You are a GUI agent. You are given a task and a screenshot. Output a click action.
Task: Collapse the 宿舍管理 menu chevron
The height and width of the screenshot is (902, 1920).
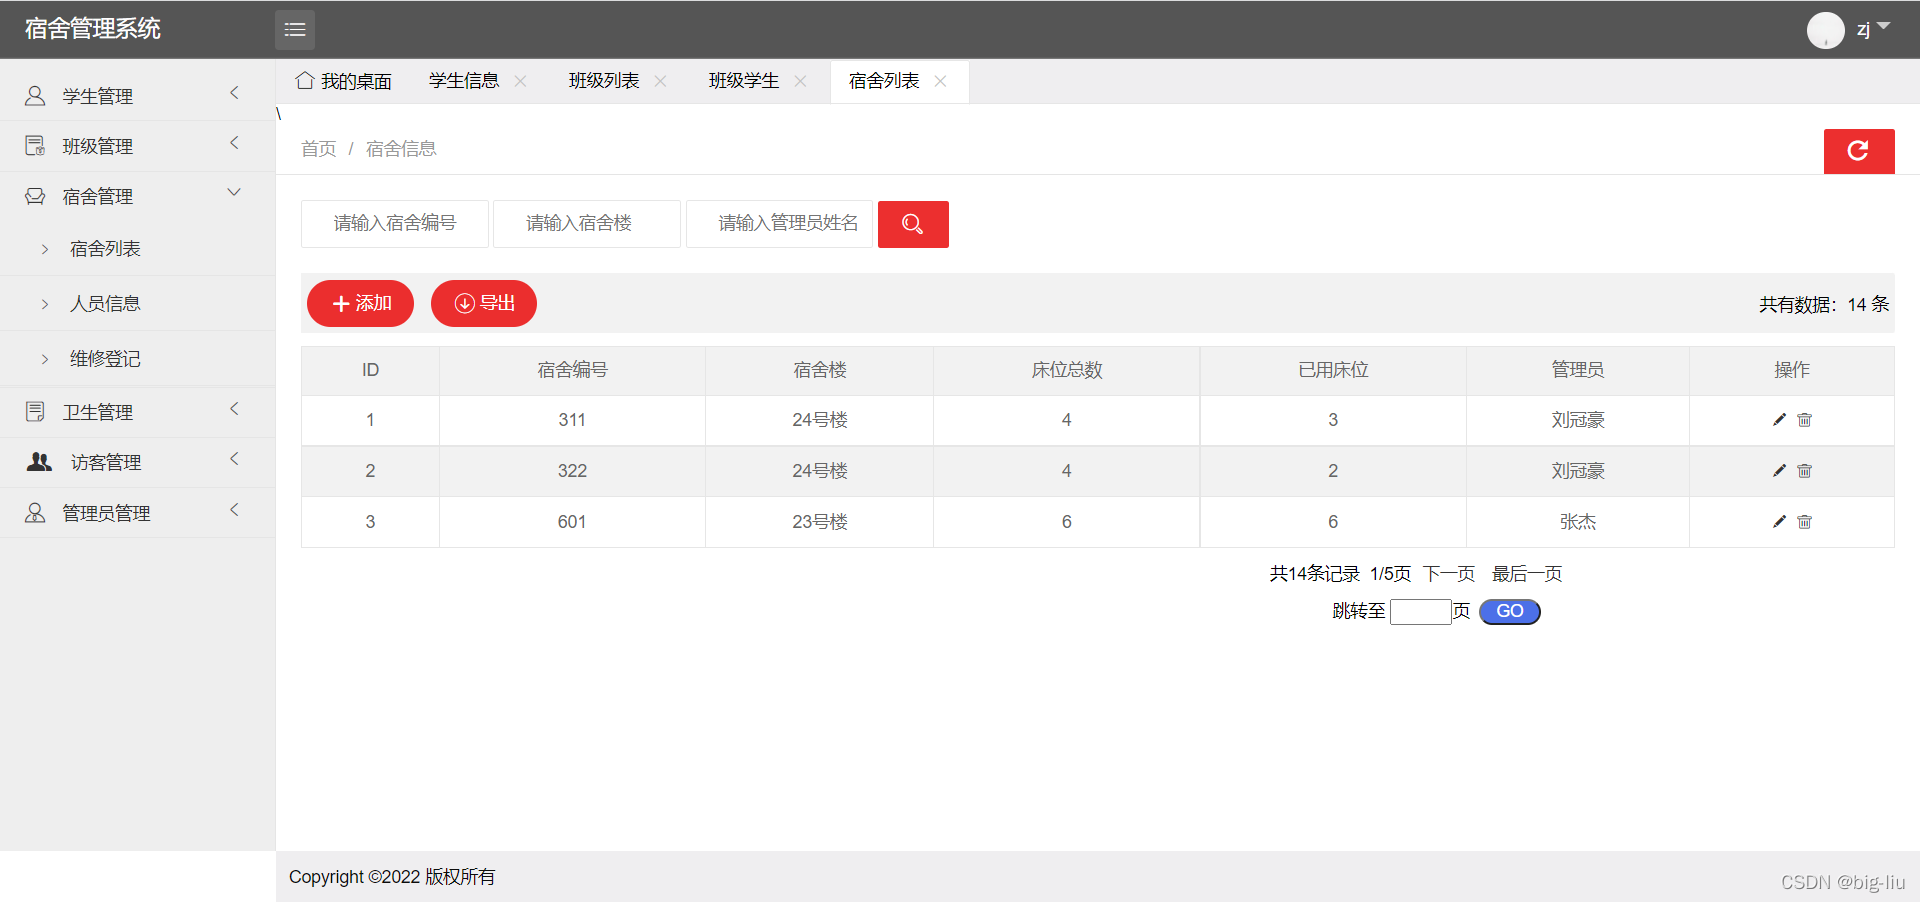tap(235, 192)
